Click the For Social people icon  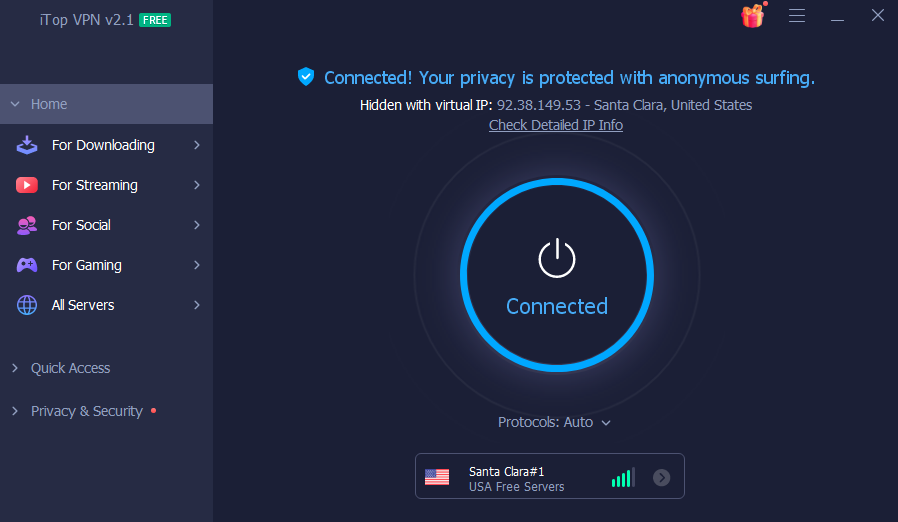tap(27, 225)
